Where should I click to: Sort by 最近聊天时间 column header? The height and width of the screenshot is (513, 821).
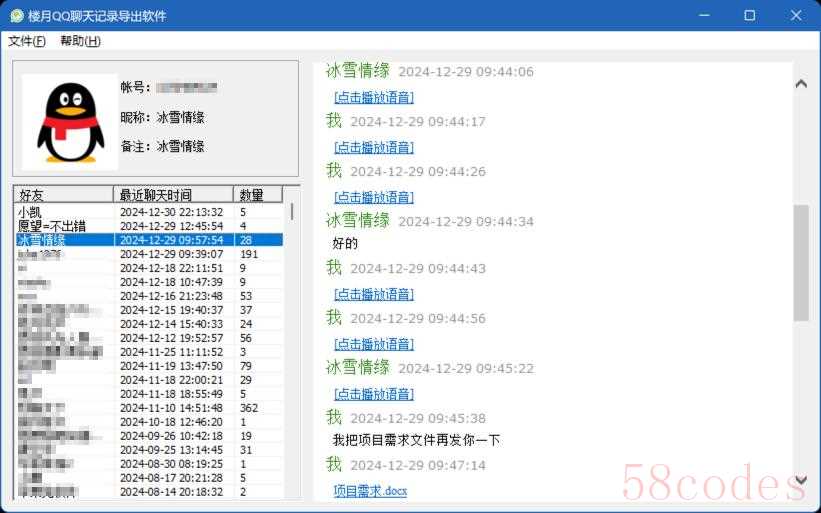pyautogui.click(x=173, y=195)
